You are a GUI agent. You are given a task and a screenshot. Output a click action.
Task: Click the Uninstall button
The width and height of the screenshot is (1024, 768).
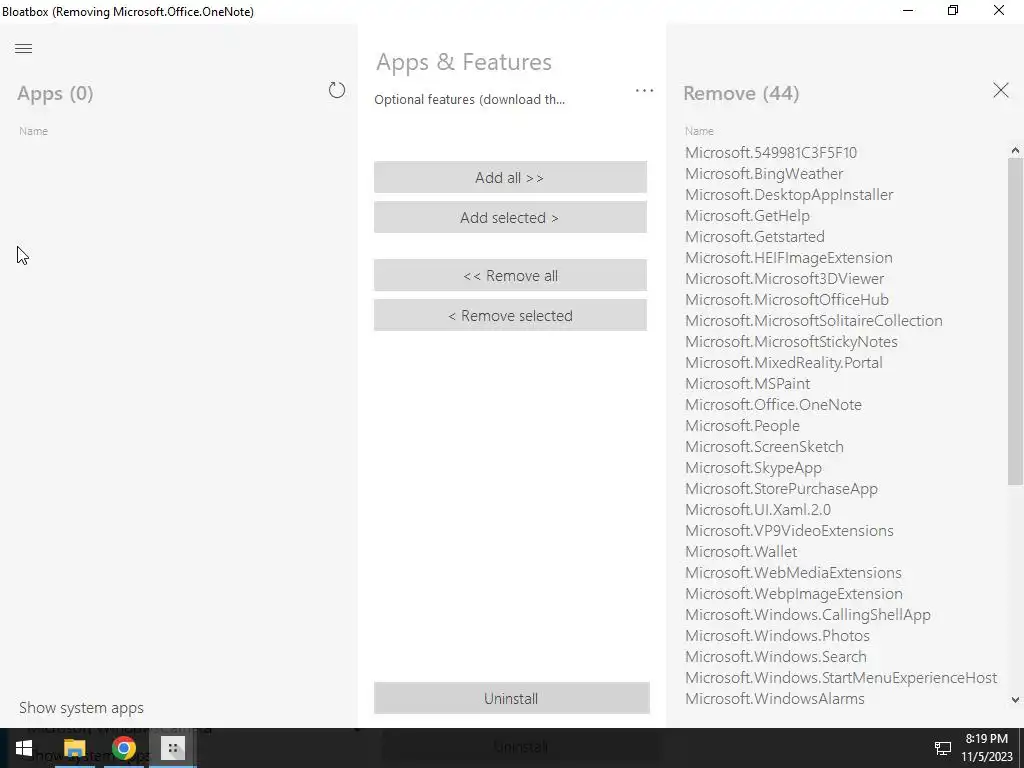click(511, 698)
